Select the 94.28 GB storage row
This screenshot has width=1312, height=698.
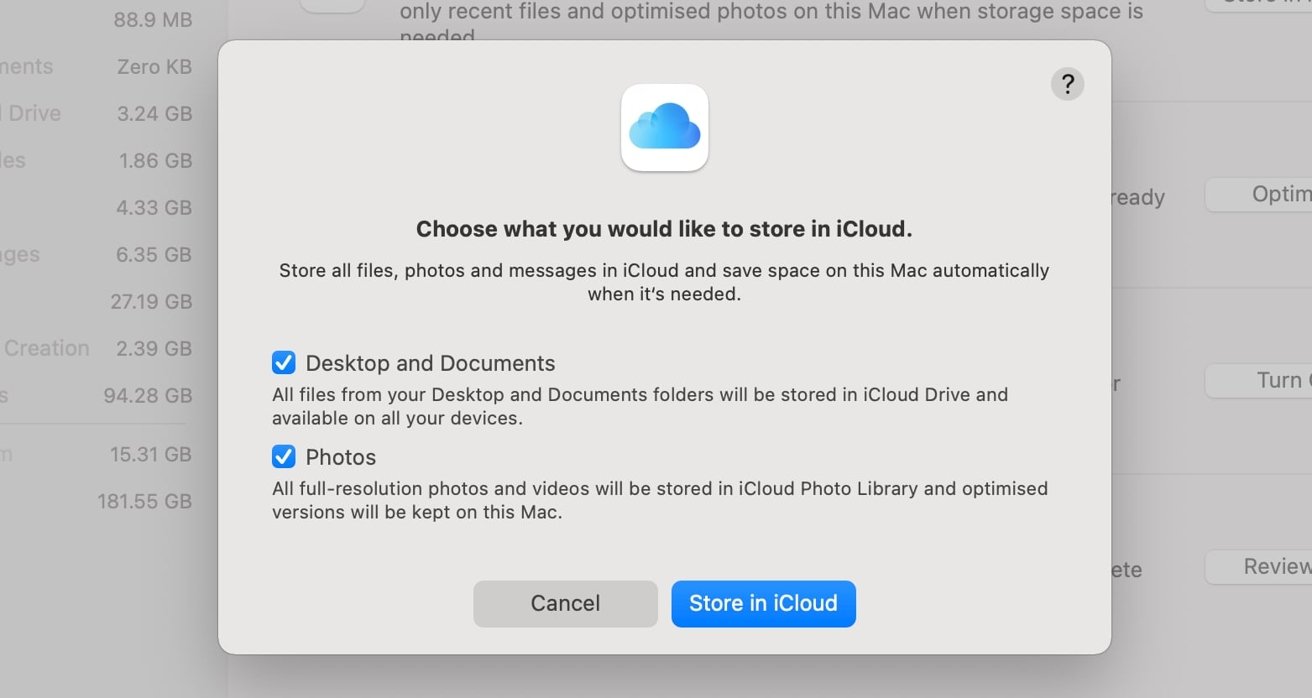(x=96, y=395)
